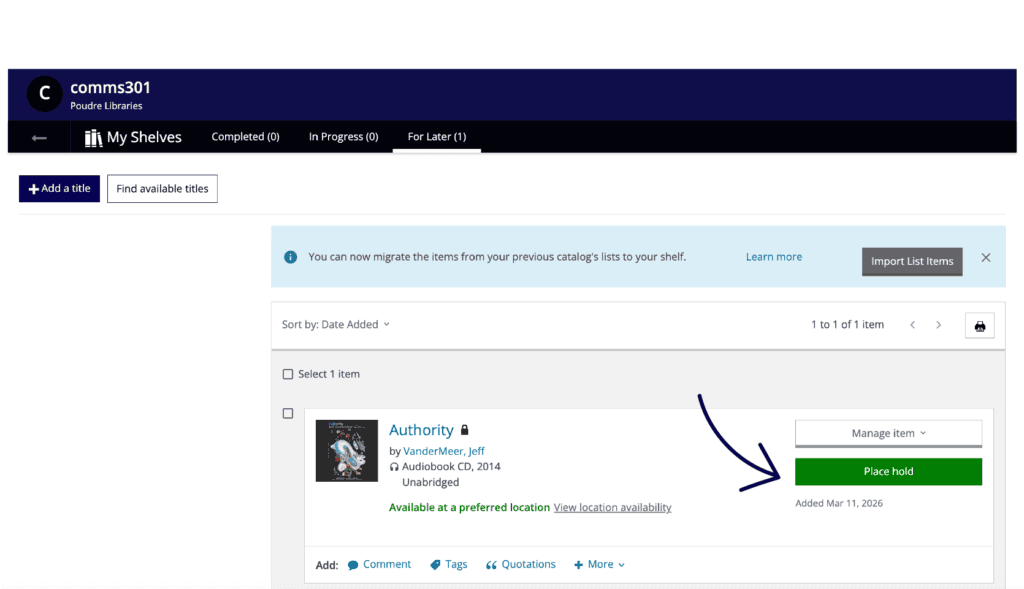The image size is (1024, 589).
Task: Open Sort by Date Added dropdown
Action: coord(335,325)
